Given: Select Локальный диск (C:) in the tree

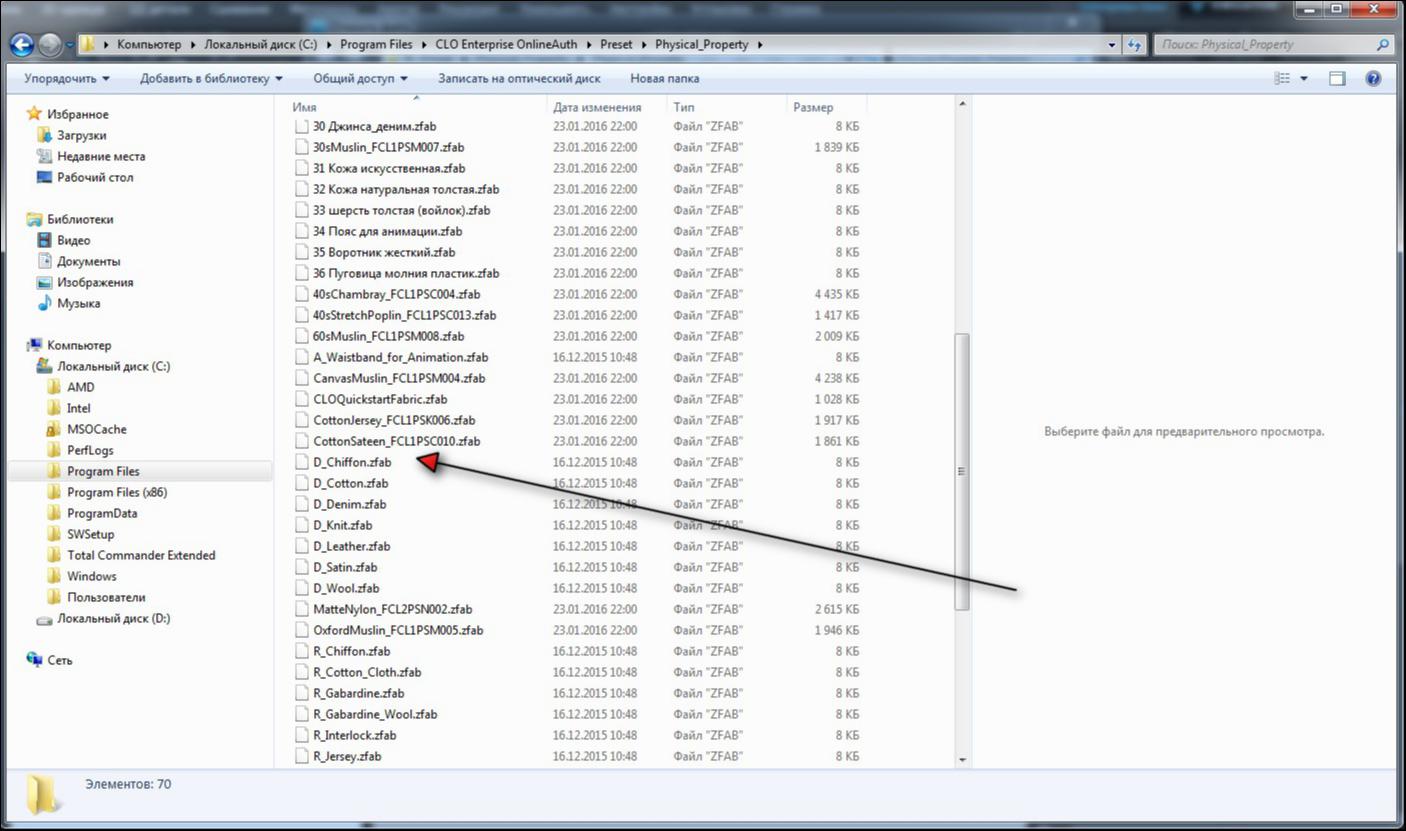Looking at the screenshot, I should tap(113, 366).
